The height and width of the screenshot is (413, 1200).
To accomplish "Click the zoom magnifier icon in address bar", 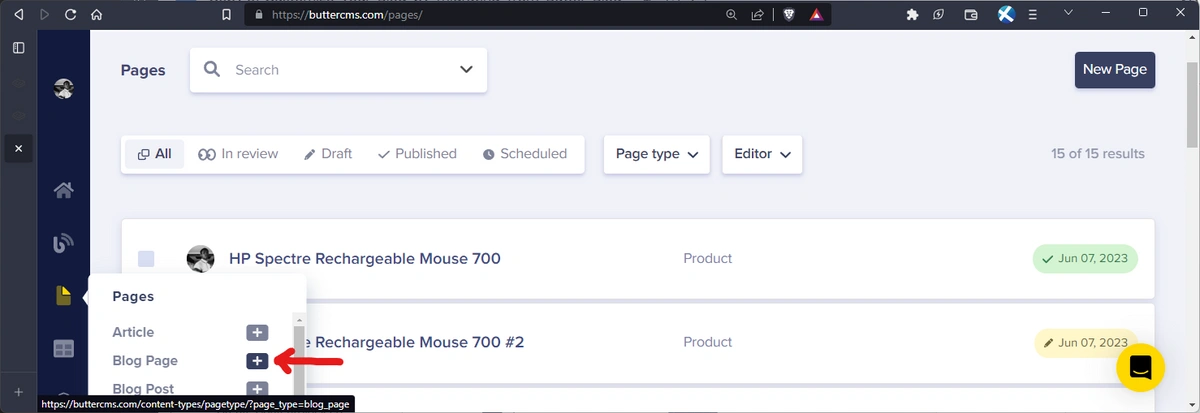I will [731, 15].
